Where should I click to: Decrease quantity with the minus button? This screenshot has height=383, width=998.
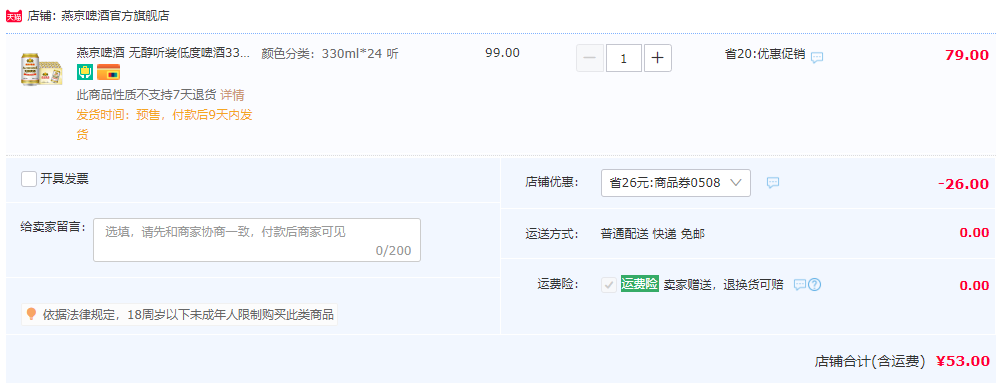click(x=589, y=59)
